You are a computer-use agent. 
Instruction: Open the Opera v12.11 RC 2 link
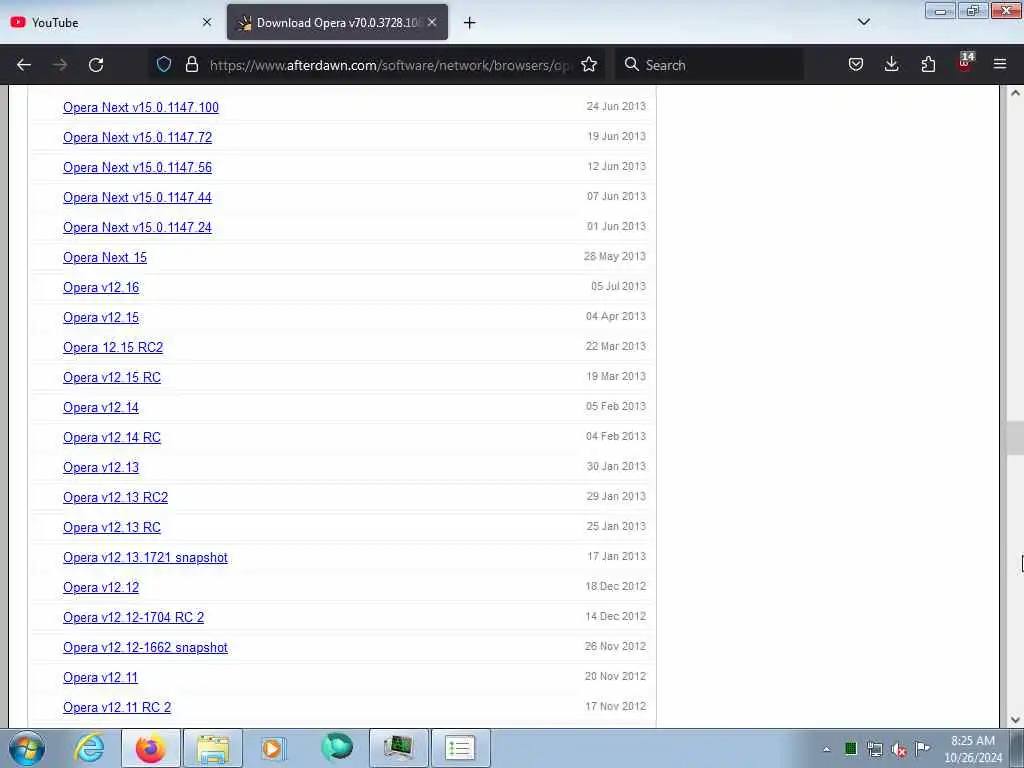(117, 708)
